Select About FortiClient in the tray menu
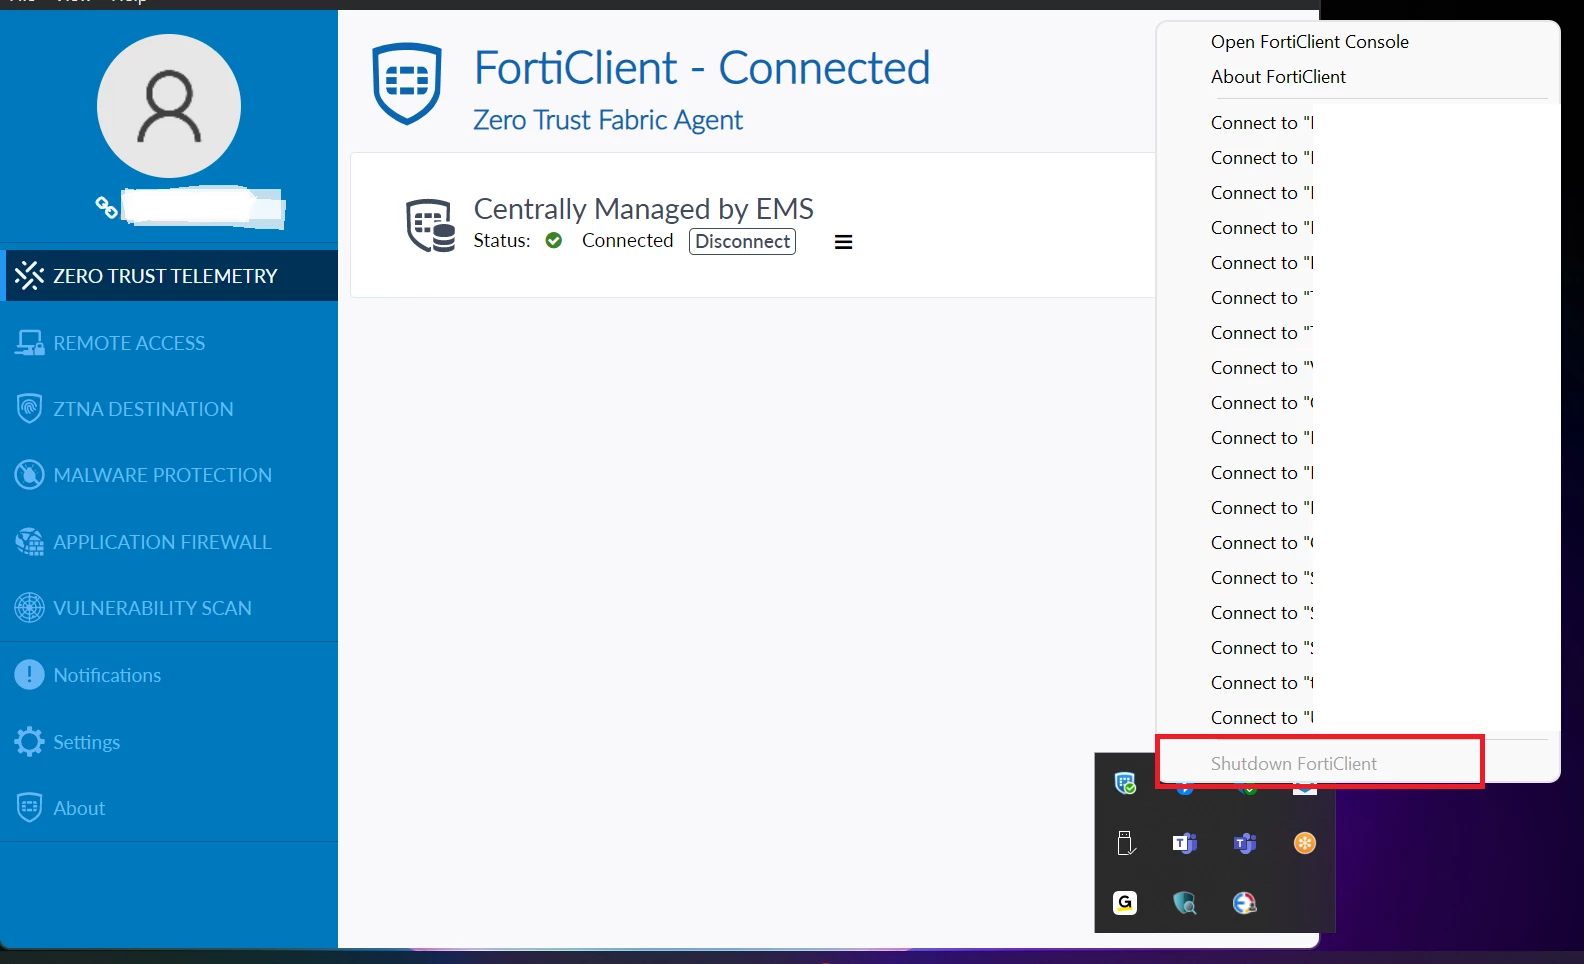The width and height of the screenshot is (1584, 964). tap(1278, 77)
